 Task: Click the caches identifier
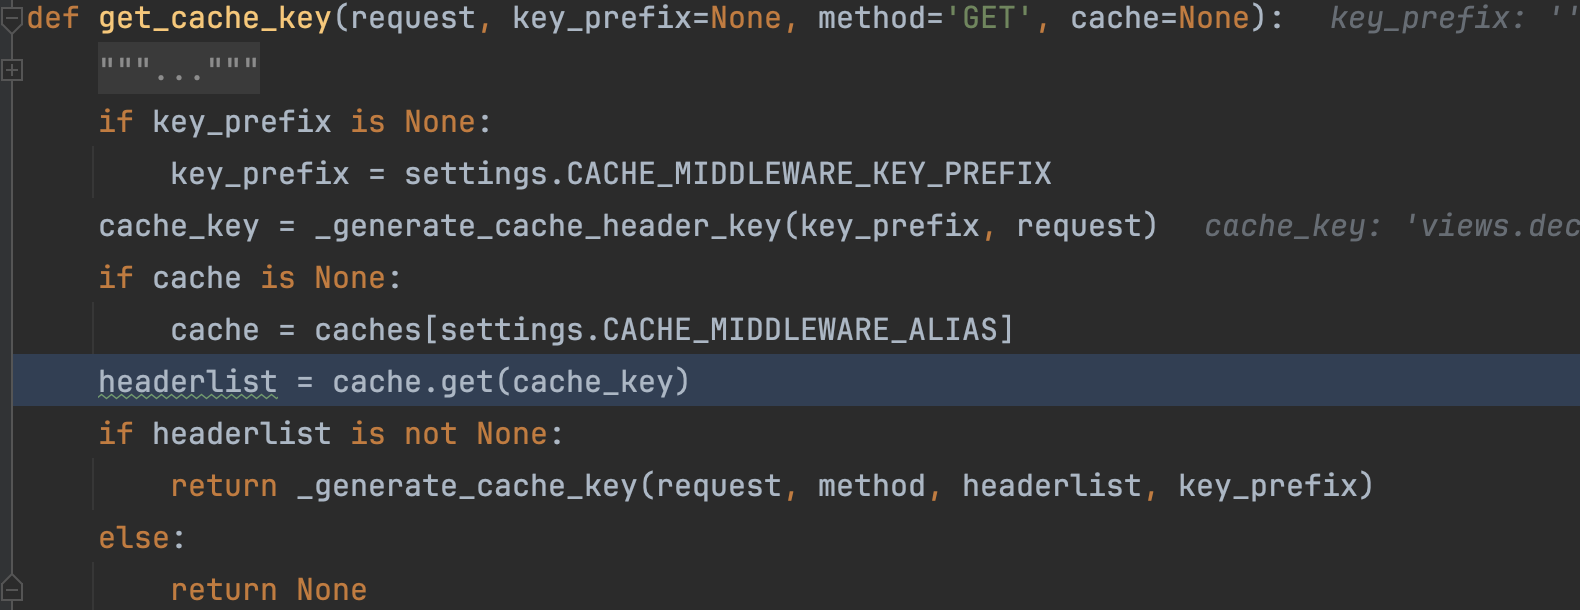point(368,330)
